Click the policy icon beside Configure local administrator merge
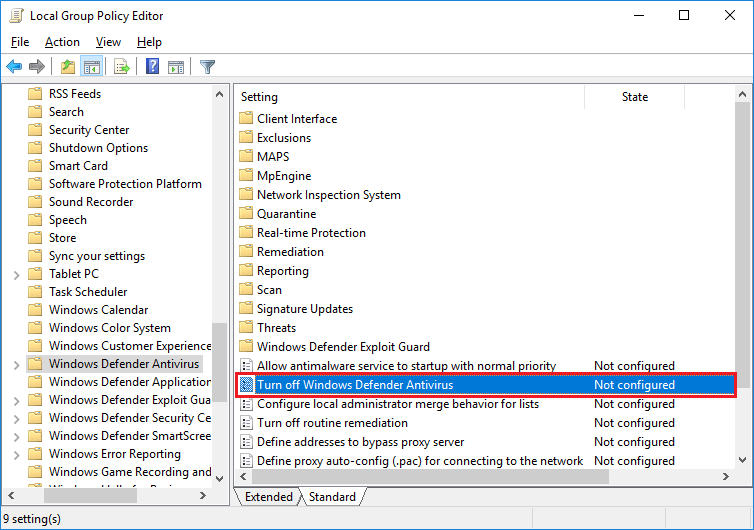This screenshot has height=530, width=754. tap(246, 404)
